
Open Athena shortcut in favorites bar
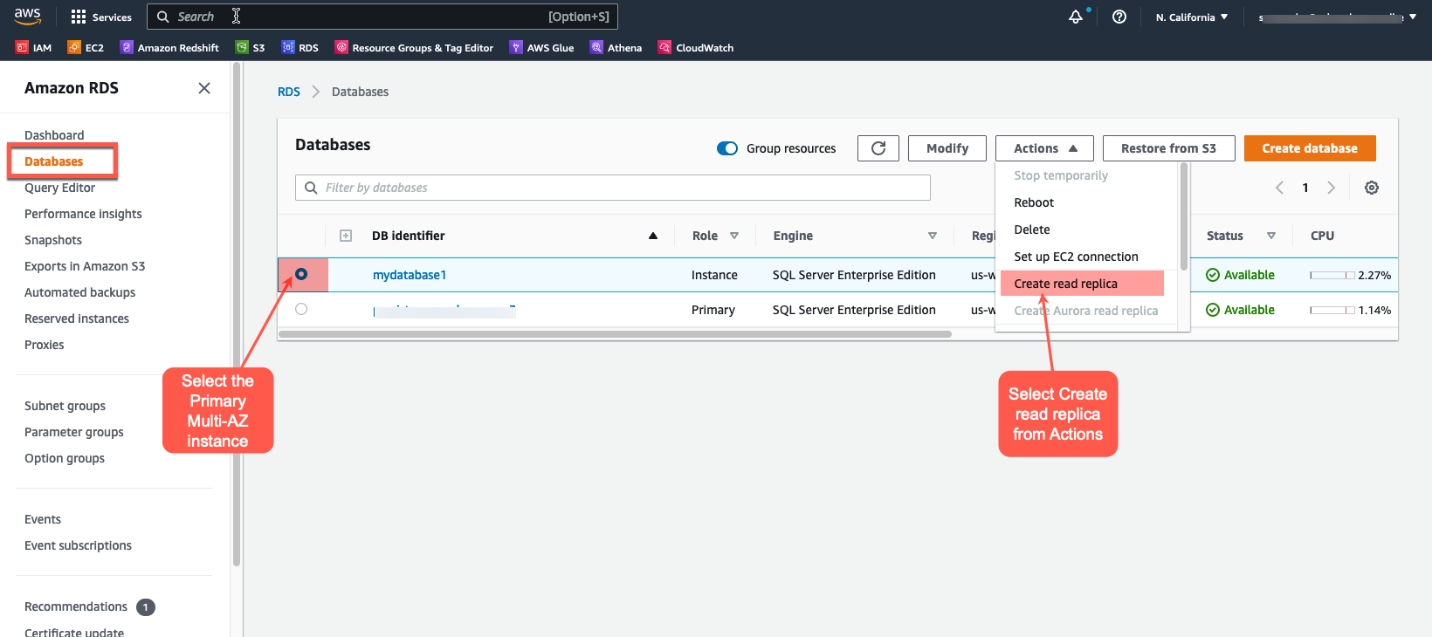[x=616, y=47]
